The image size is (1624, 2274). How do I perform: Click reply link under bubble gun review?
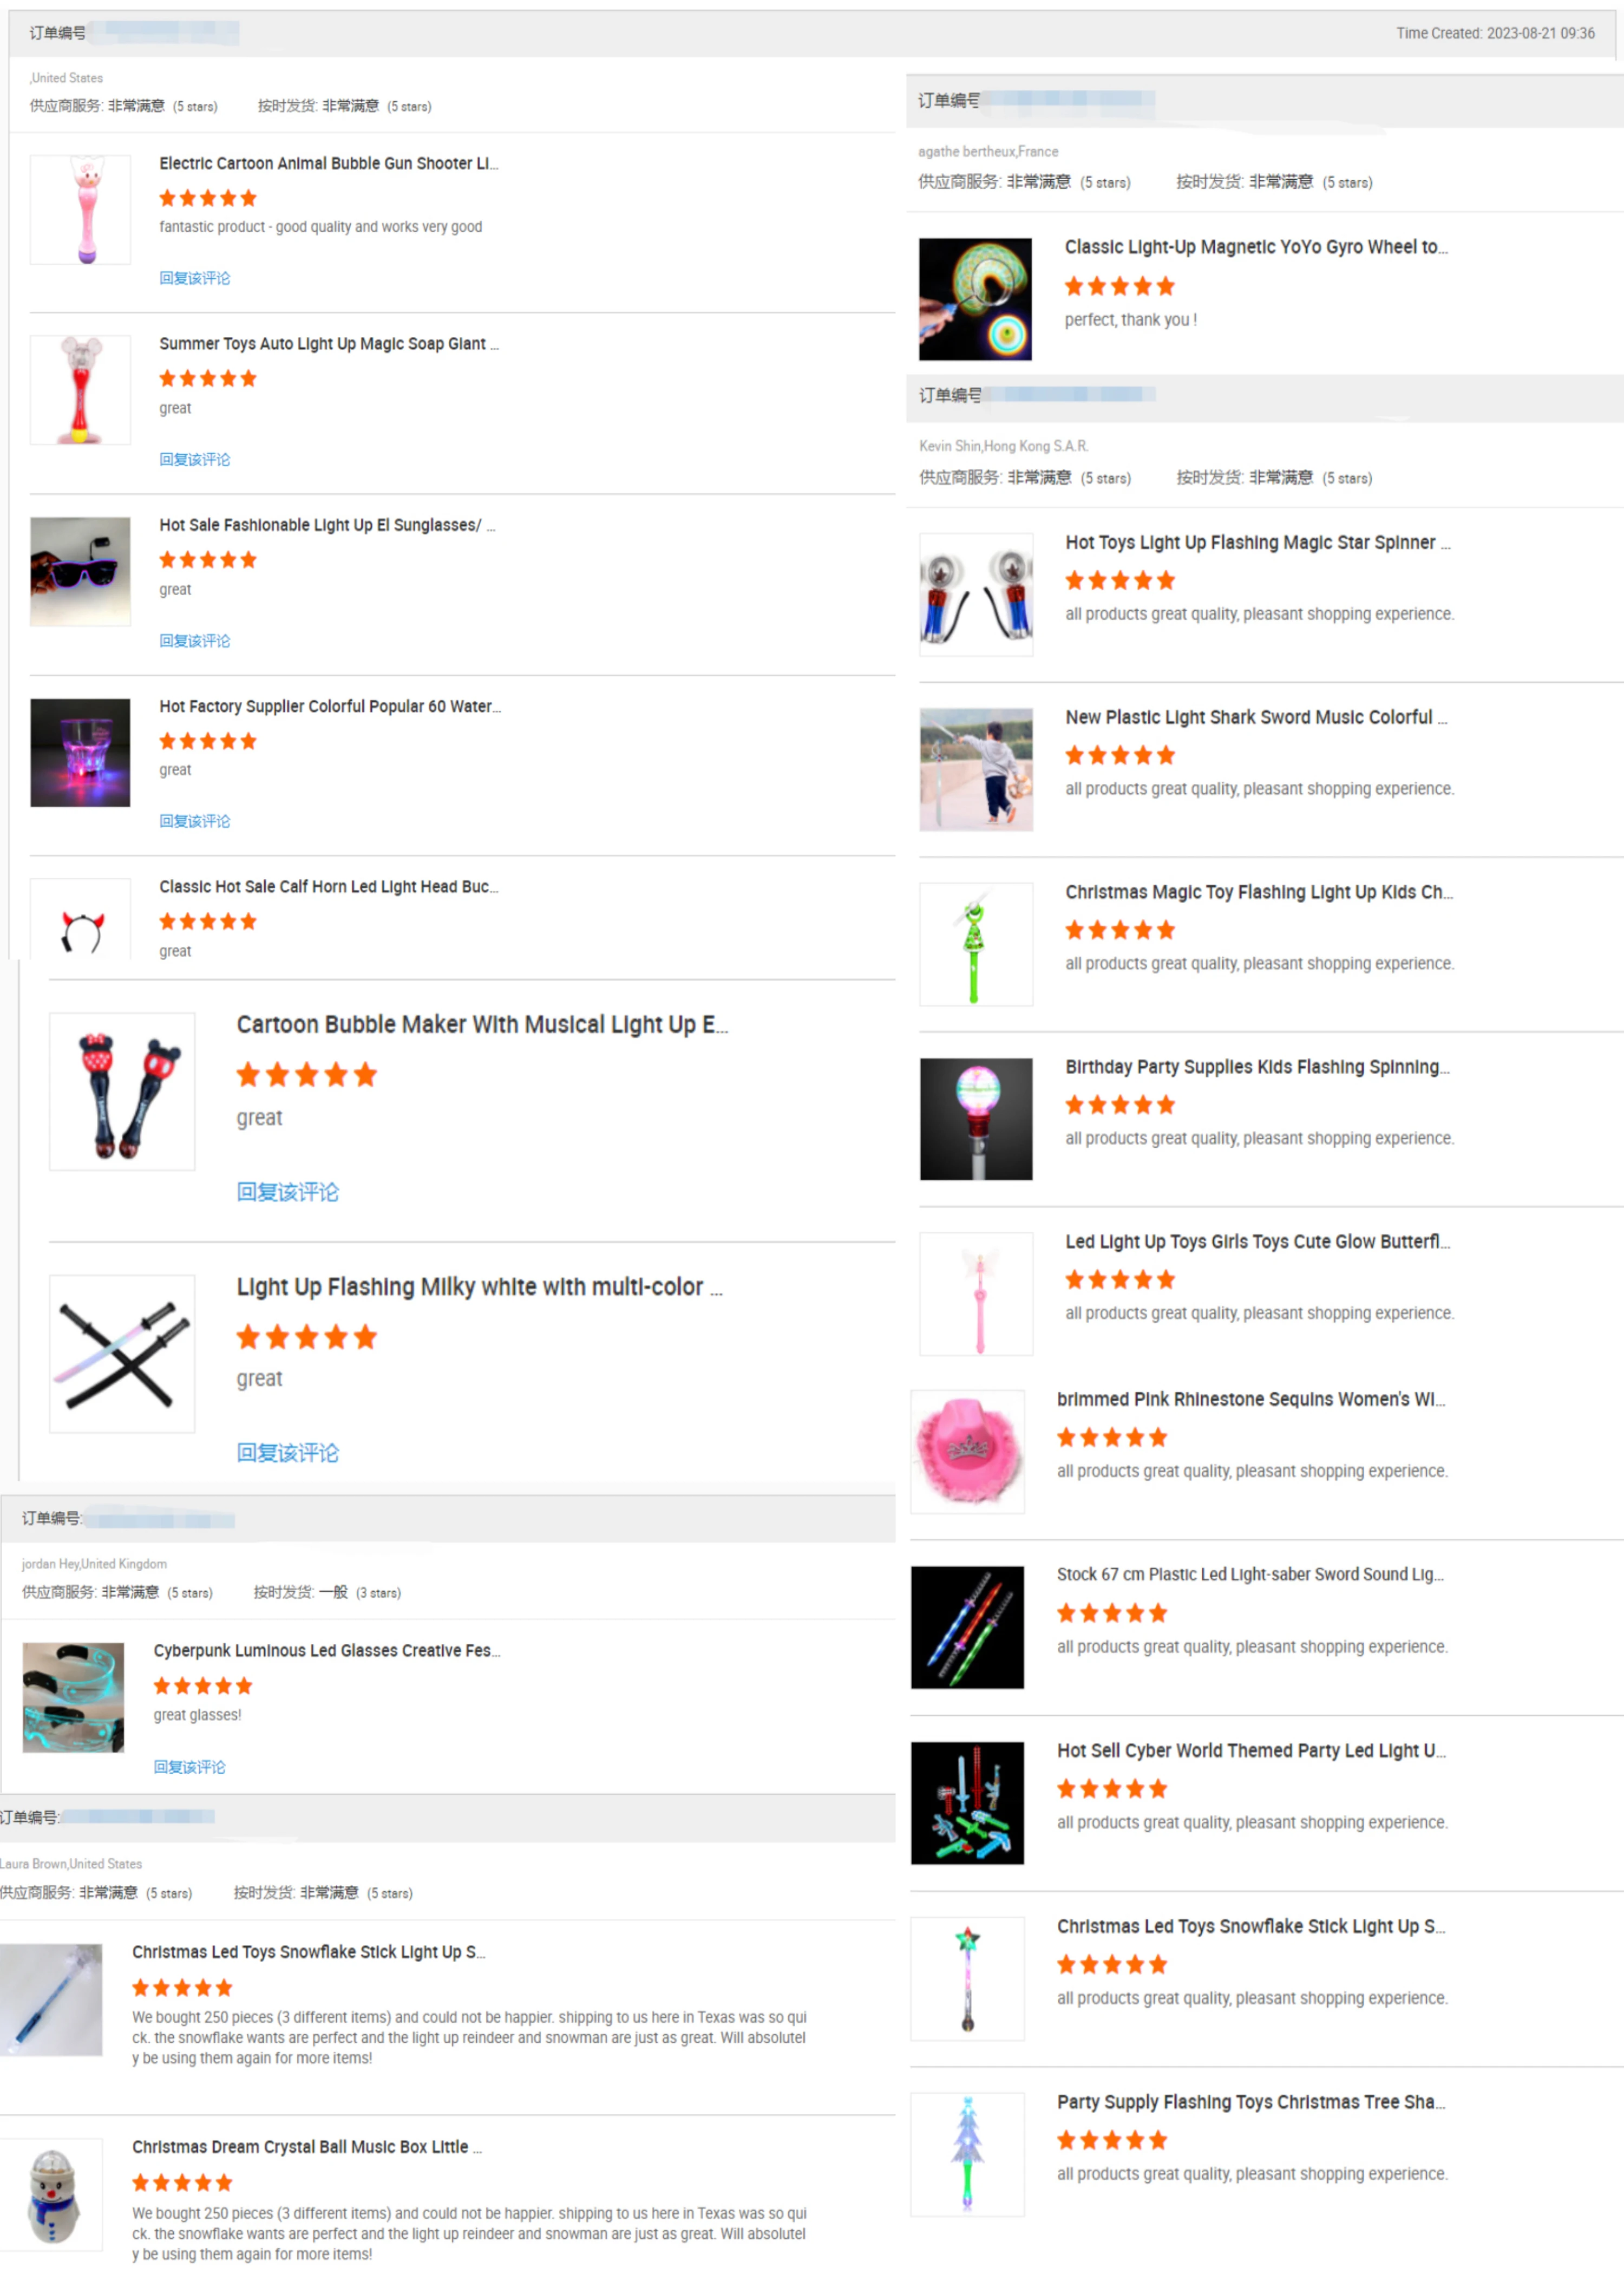194,278
